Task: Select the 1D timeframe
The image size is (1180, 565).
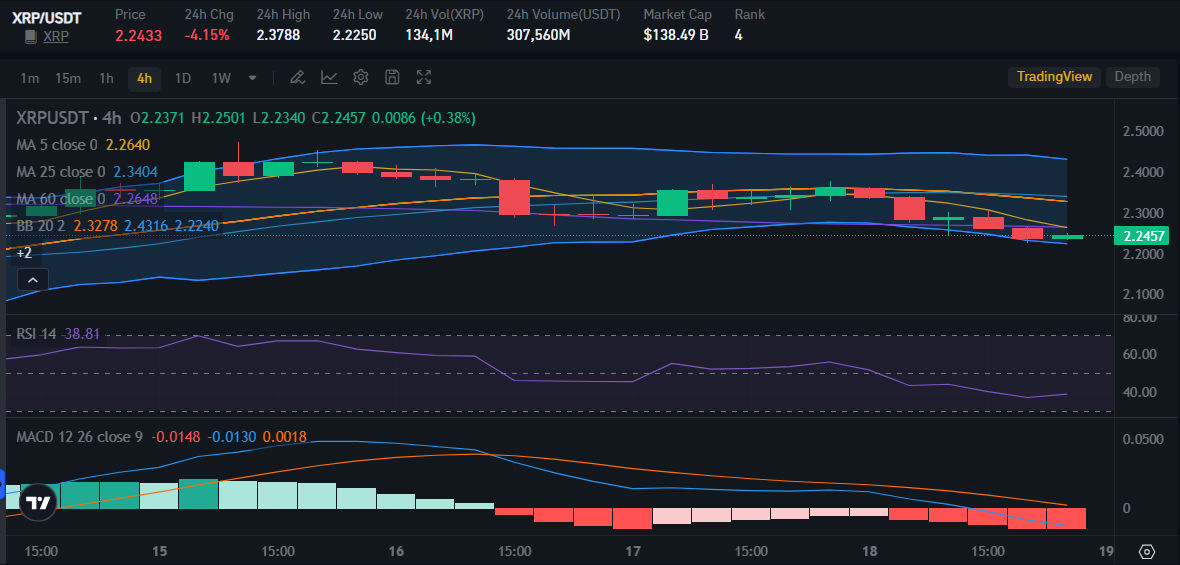Action: 183,77
